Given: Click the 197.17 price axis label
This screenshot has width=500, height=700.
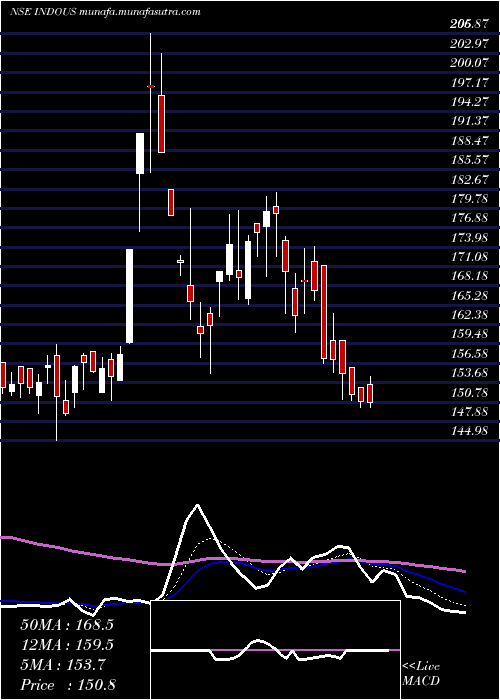Looking at the screenshot, I should [469, 83].
